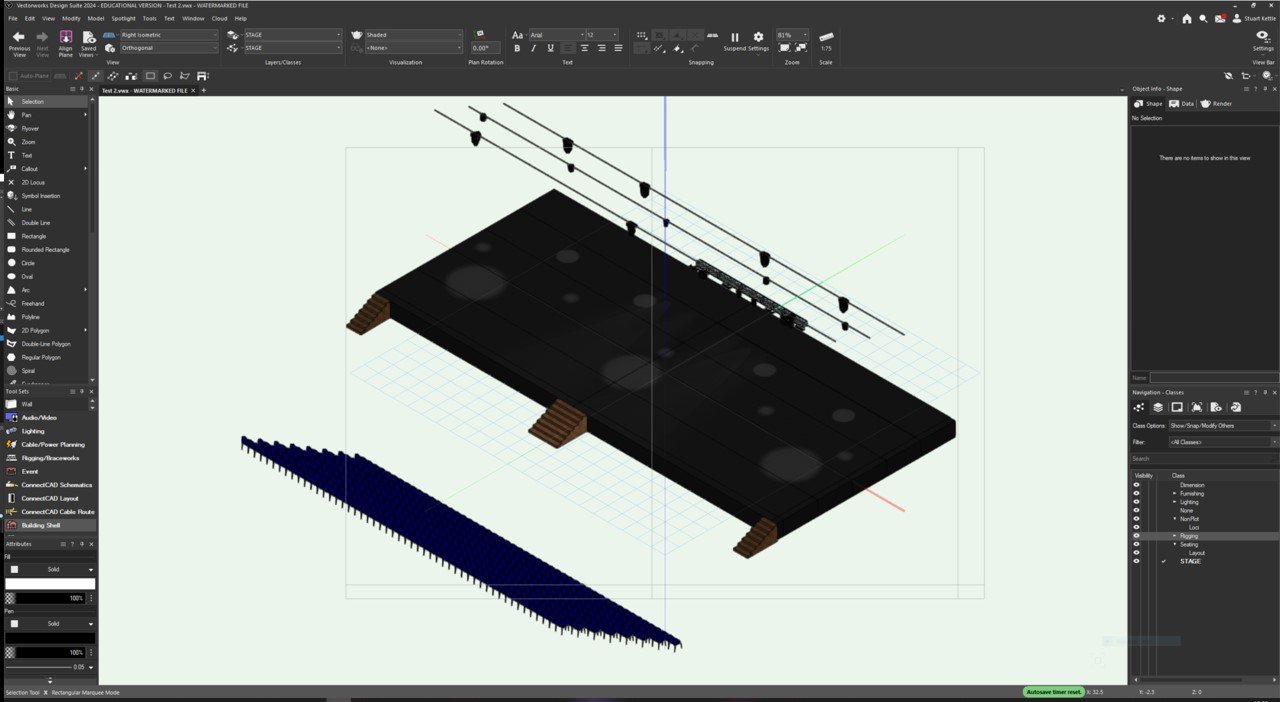1280x702 pixels.
Task: Pick the Rounded Rectangle tool
Action: click(x=45, y=249)
